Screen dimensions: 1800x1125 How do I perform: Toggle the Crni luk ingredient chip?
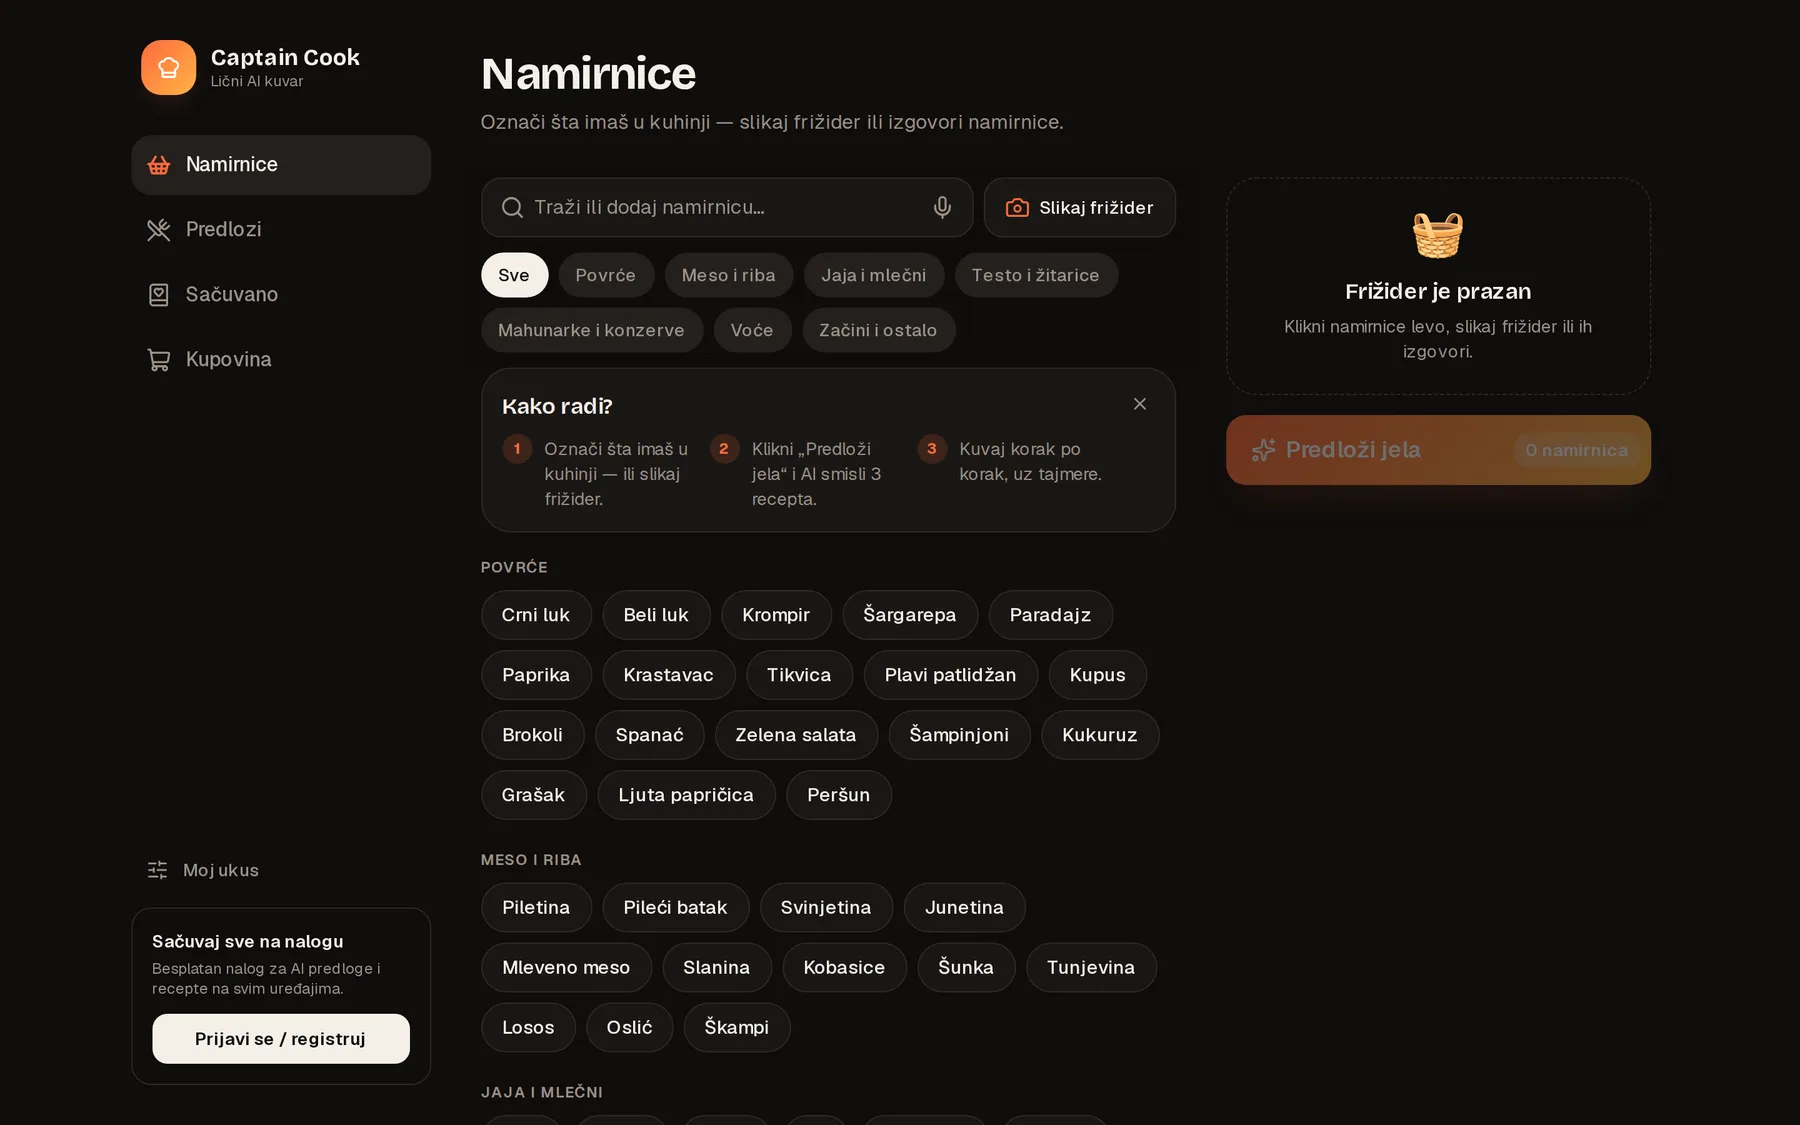pos(536,615)
